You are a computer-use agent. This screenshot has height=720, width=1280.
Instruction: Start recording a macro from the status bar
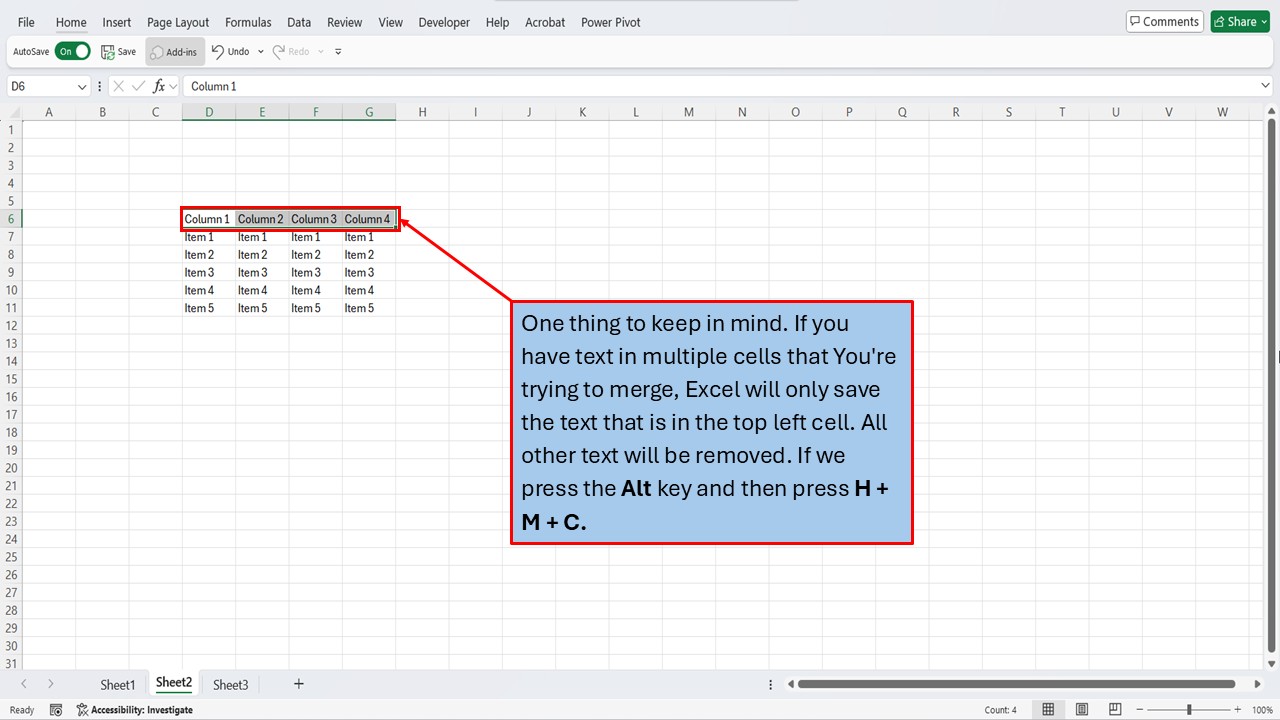click(56, 709)
